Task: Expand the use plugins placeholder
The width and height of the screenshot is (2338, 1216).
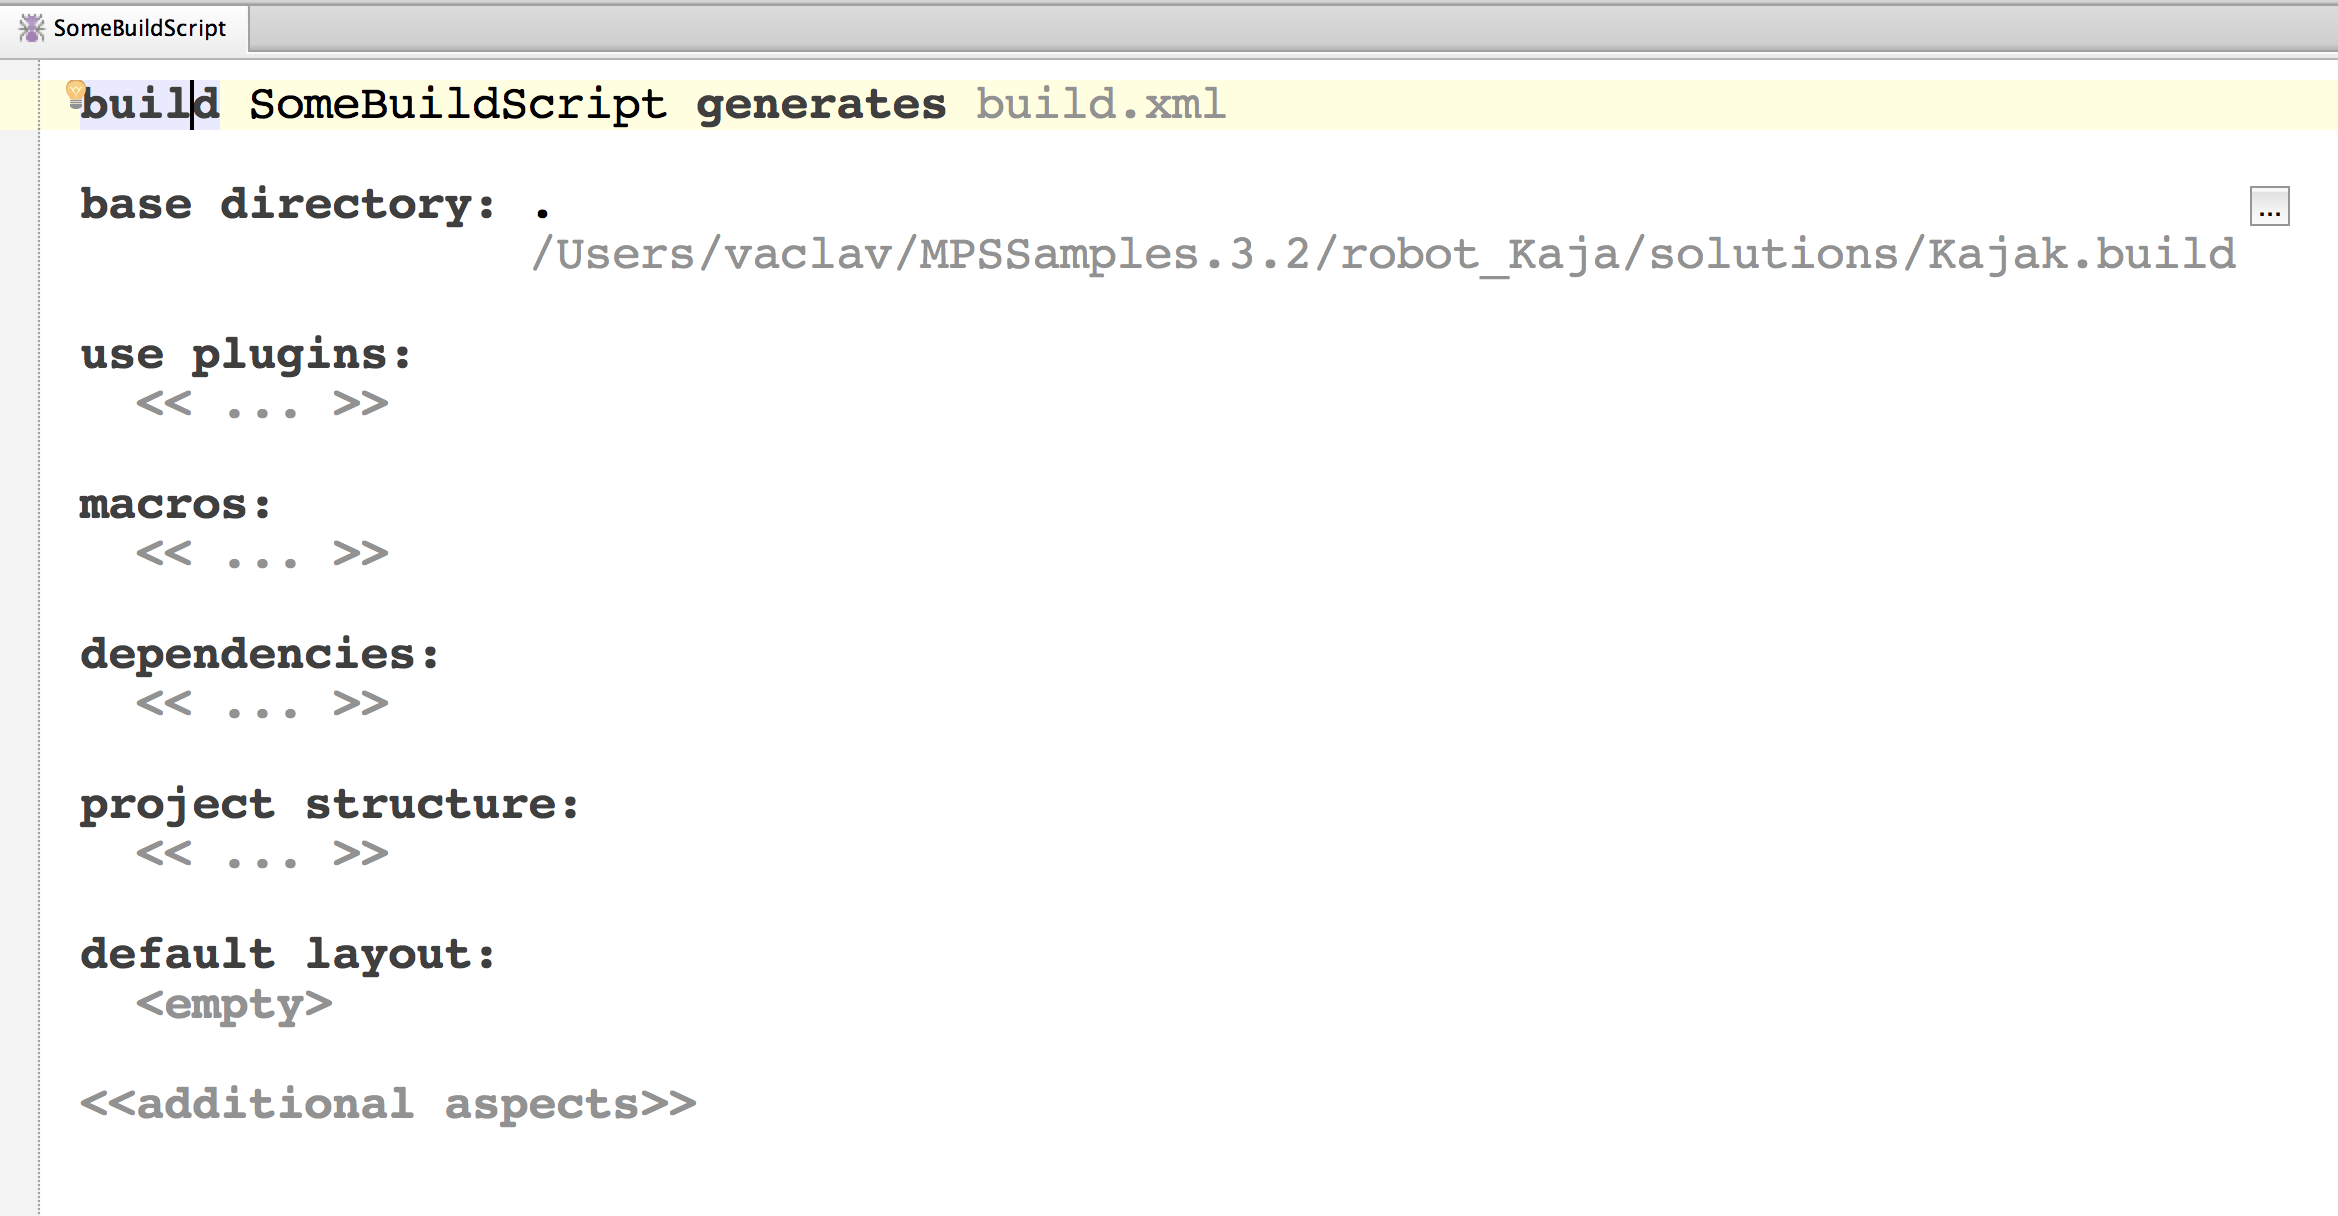Action: [x=262, y=404]
